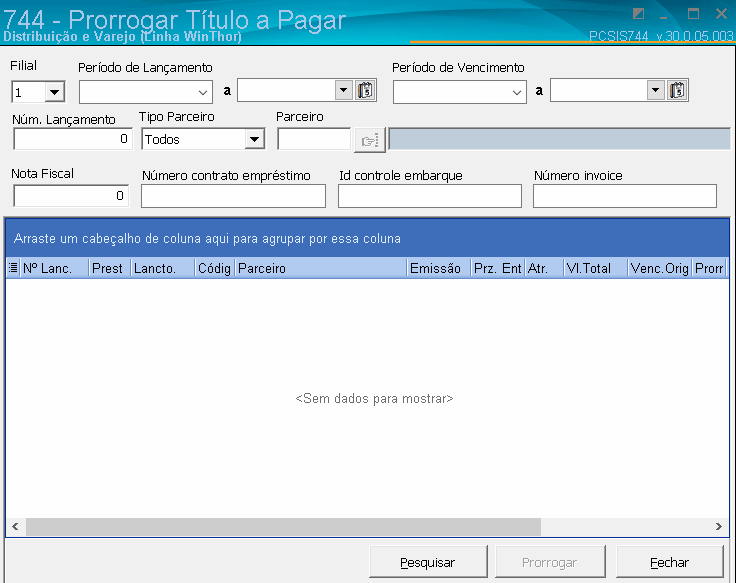Open Período de Lançamento end date dropdown arrow
The image size is (736, 583).
click(x=344, y=90)
